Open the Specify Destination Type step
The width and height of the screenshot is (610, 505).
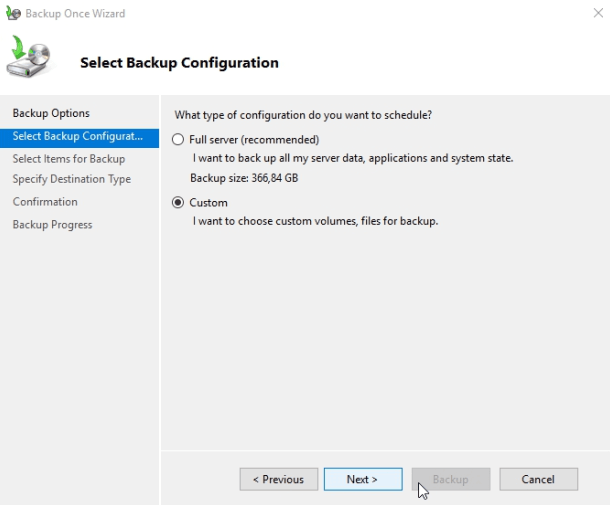72,179
